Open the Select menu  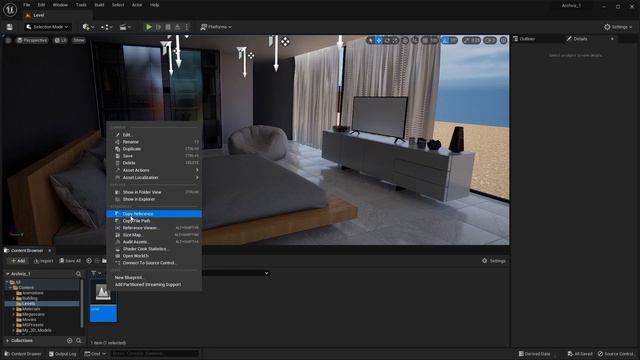tap(118, 5)
